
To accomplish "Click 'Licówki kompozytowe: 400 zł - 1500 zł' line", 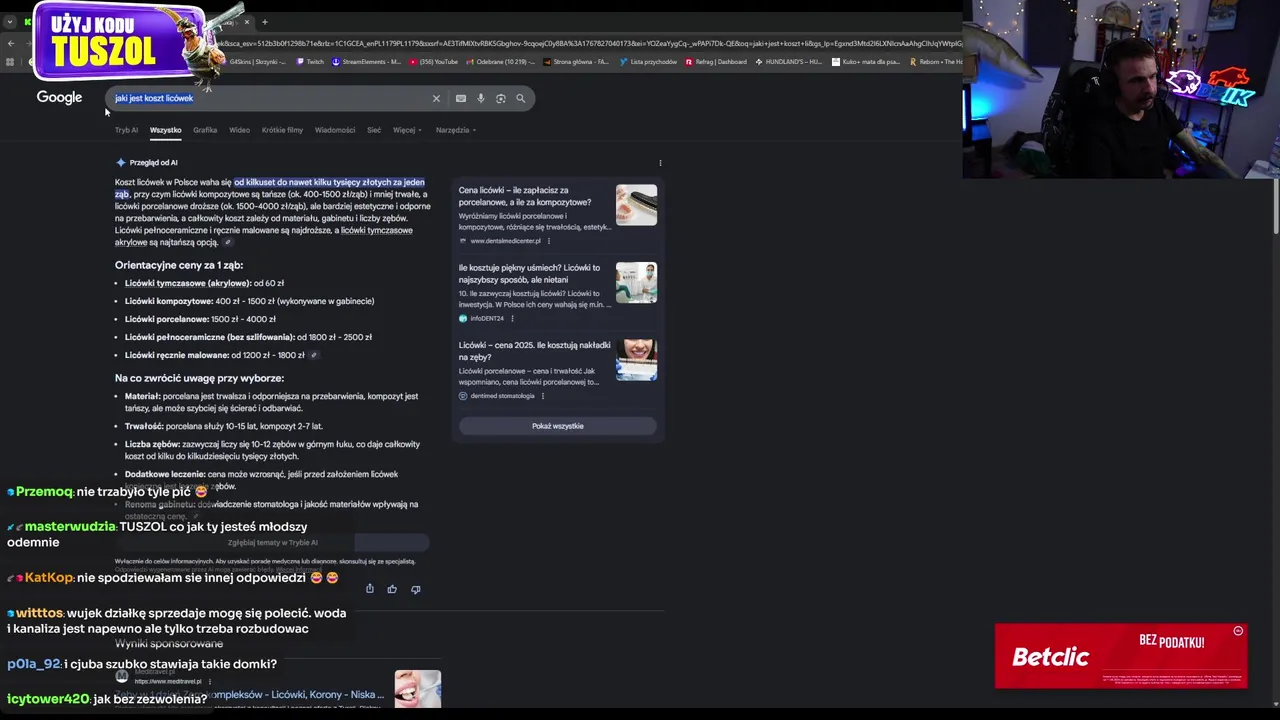I will [x=249, y=301].
